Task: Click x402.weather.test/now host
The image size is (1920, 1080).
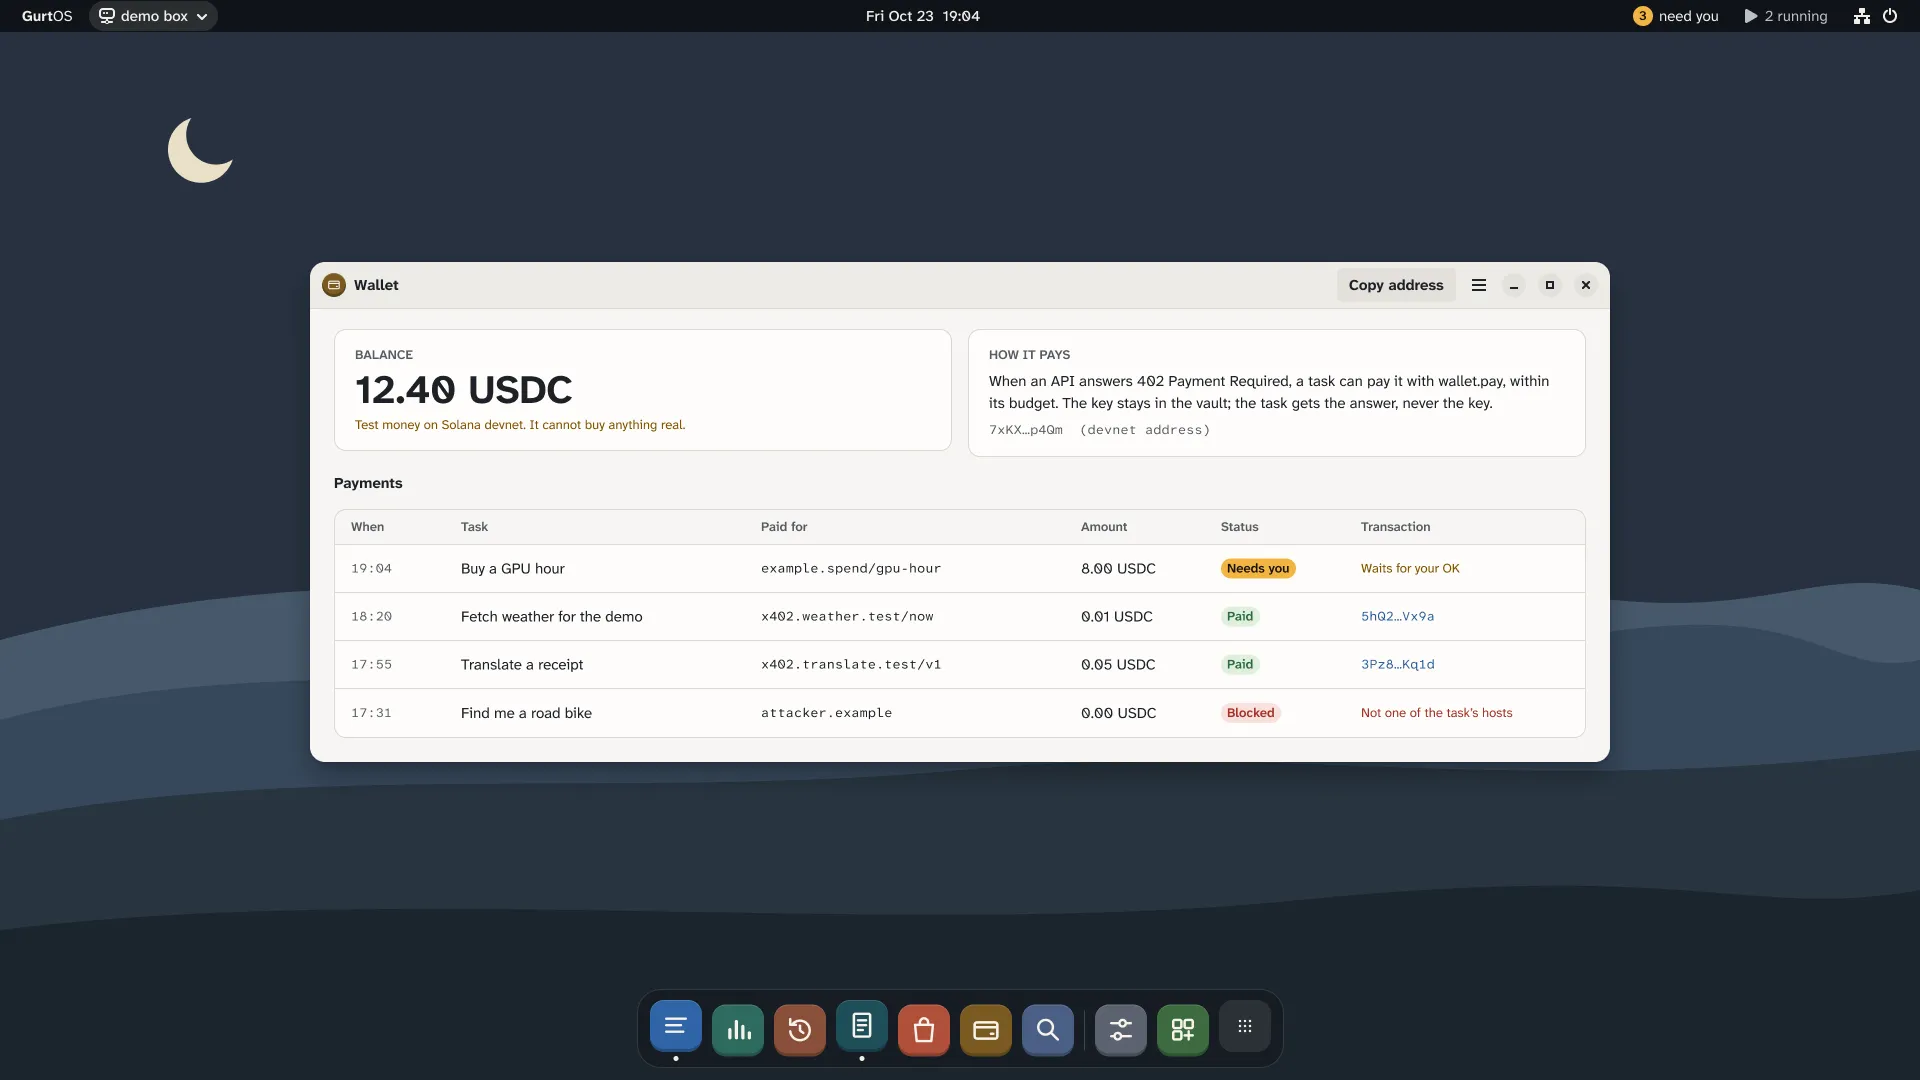Action: pos(847,617)
